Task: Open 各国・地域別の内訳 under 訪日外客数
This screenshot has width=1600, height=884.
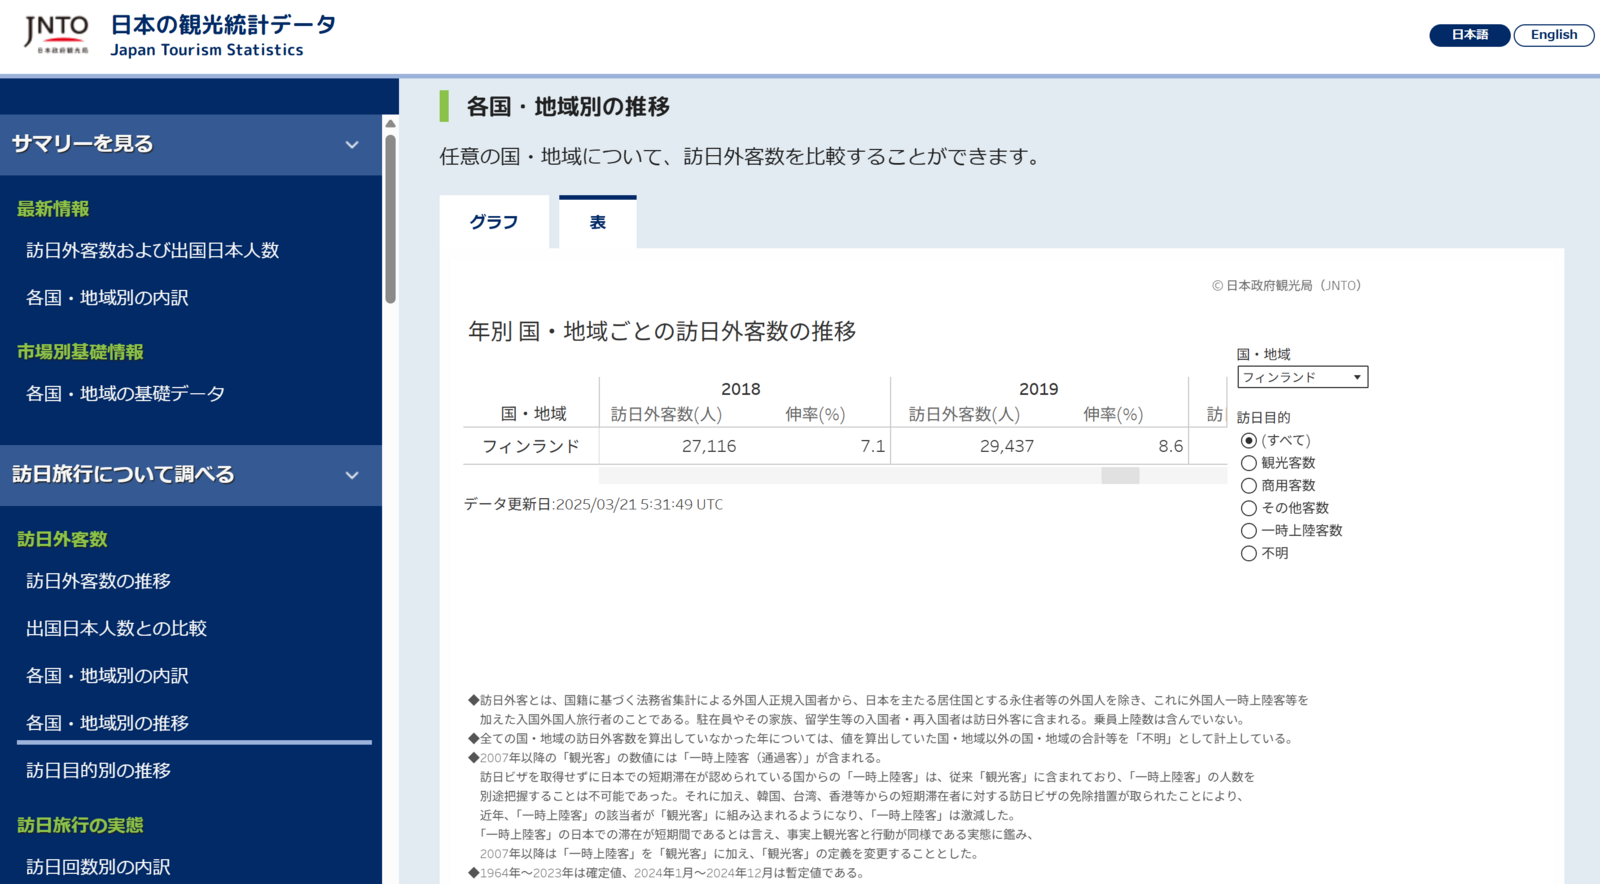Action: point(107,675)
